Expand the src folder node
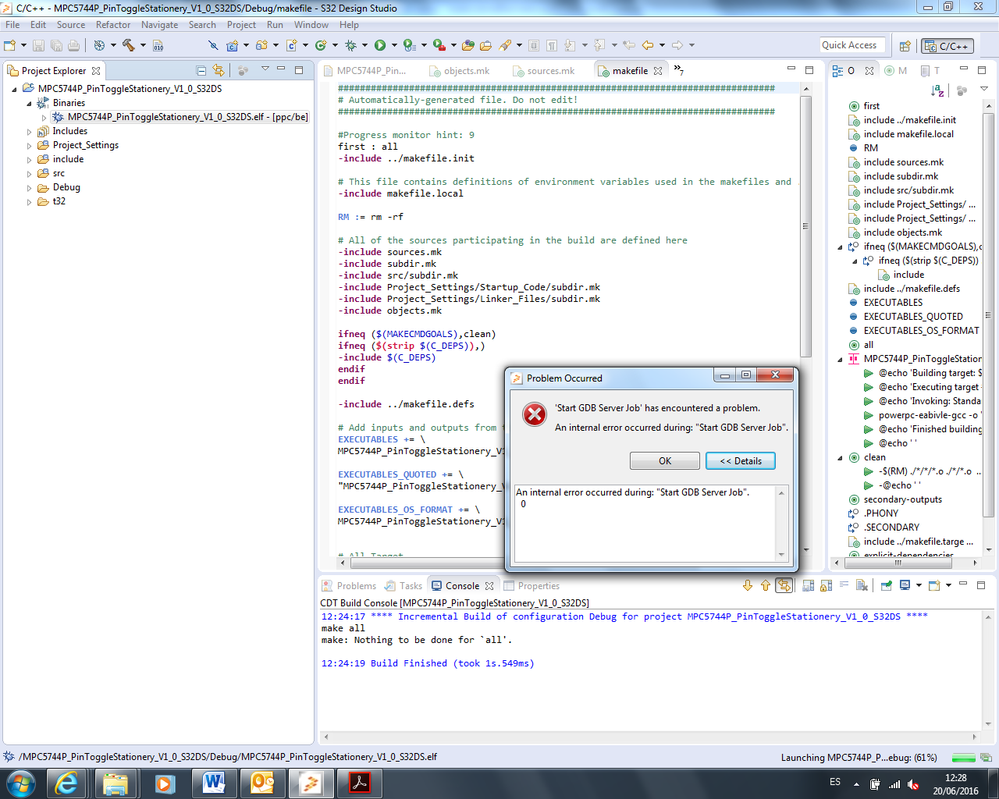999x799 pixels. click(29, 173)
